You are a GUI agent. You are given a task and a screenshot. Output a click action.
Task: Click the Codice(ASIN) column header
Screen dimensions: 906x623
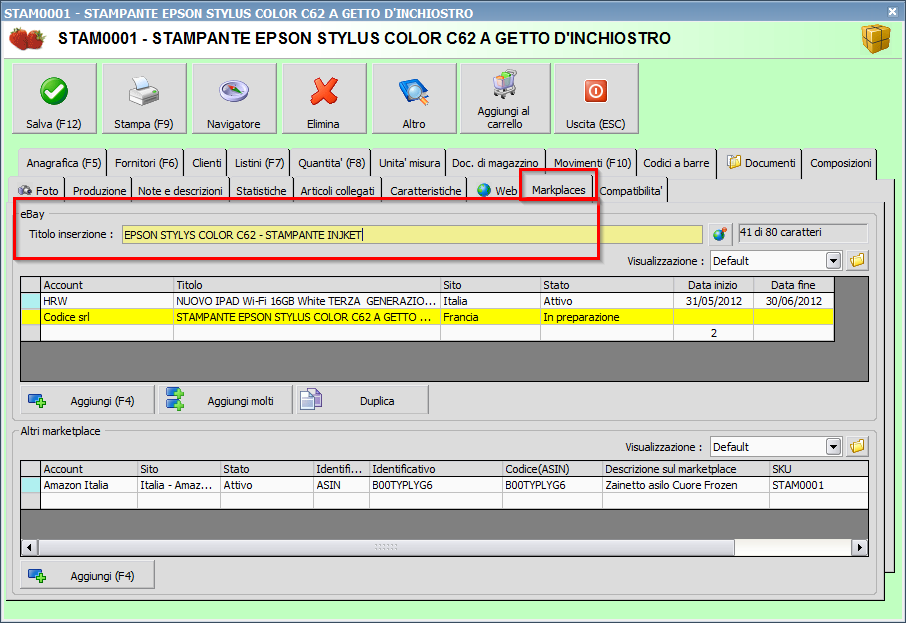pyautogui.click(x=552, y=469)
